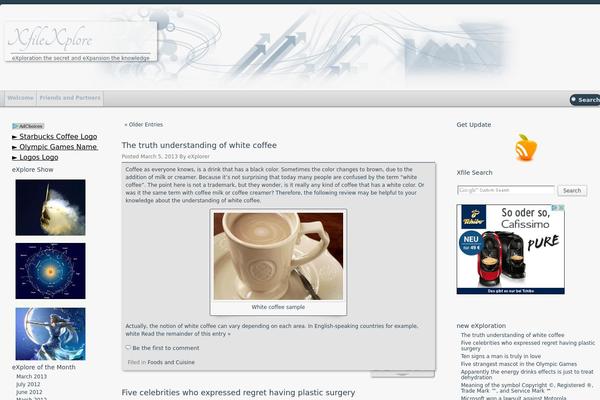
Task: Click the Tchibo Cafissimo Pure advertisement
Action: (510, 249)
